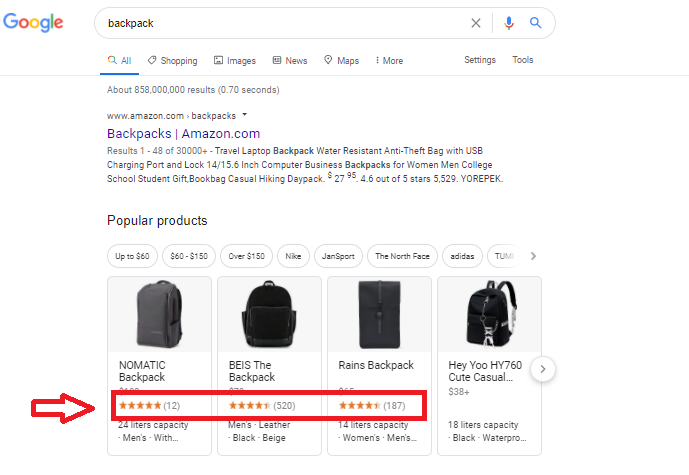
Task: Clear the search box text
Action: pyautogui.click(x=476, y=23)
